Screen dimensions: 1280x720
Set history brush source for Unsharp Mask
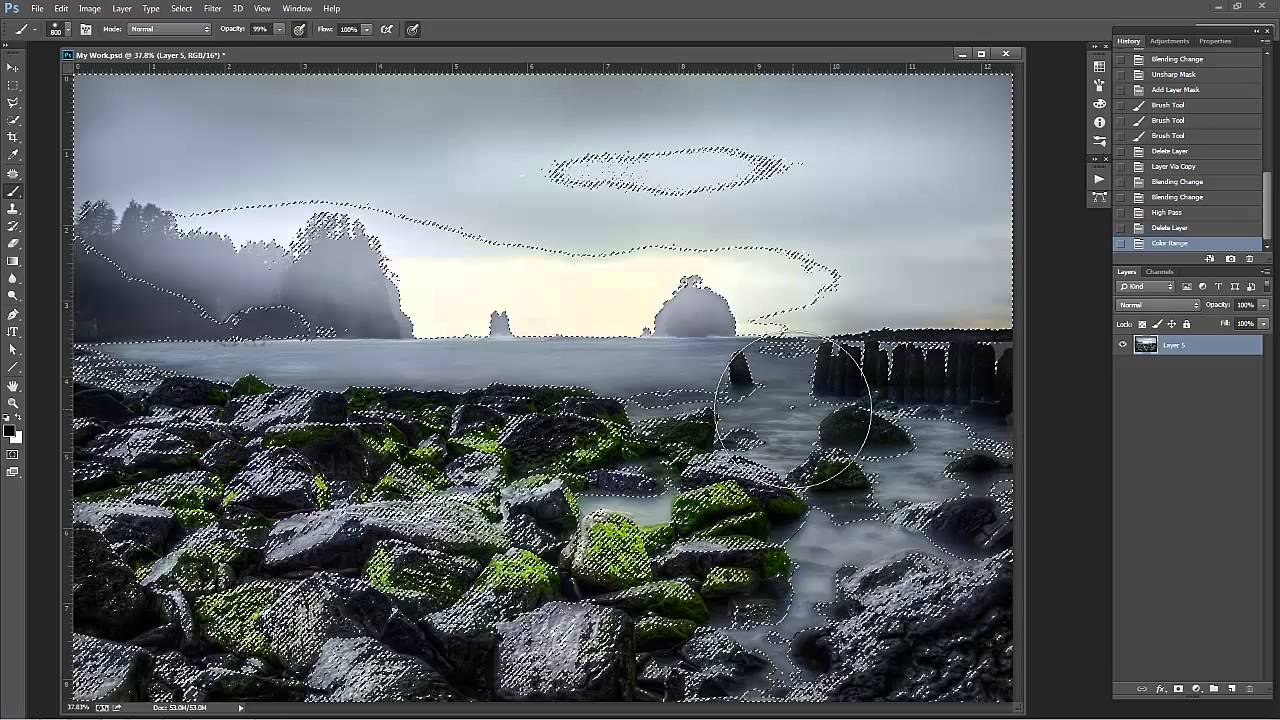(1120, 74)
